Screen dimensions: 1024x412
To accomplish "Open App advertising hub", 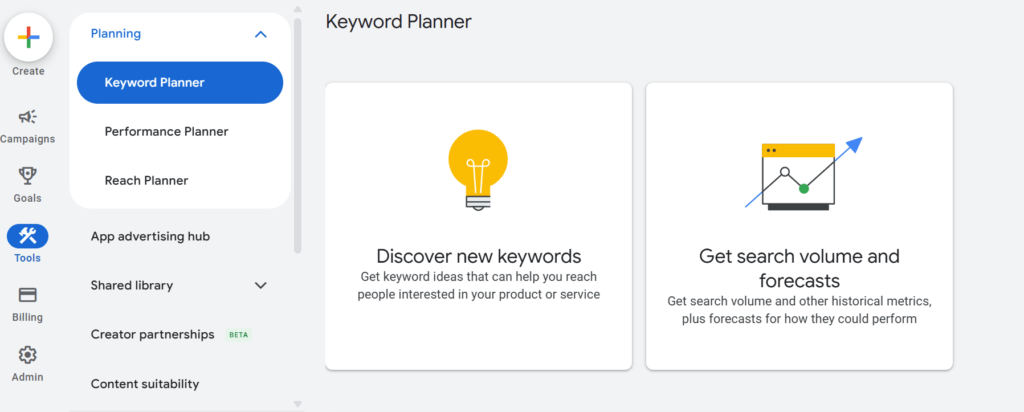I will pos(150,236).
